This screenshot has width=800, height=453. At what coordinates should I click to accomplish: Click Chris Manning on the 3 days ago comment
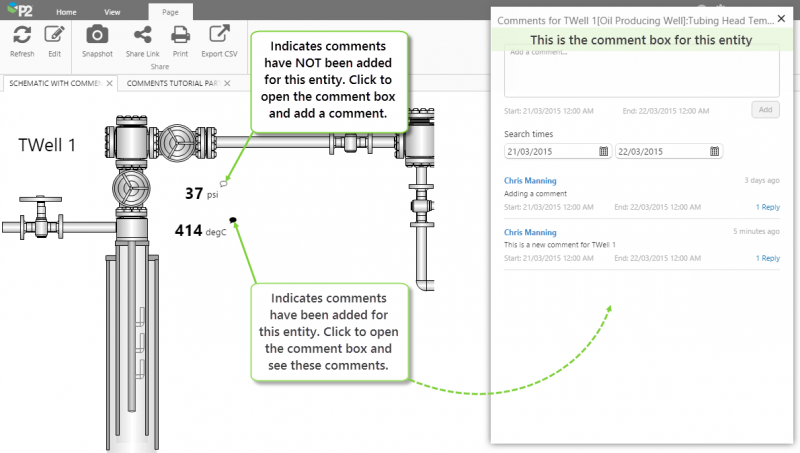tap(530, 181)
